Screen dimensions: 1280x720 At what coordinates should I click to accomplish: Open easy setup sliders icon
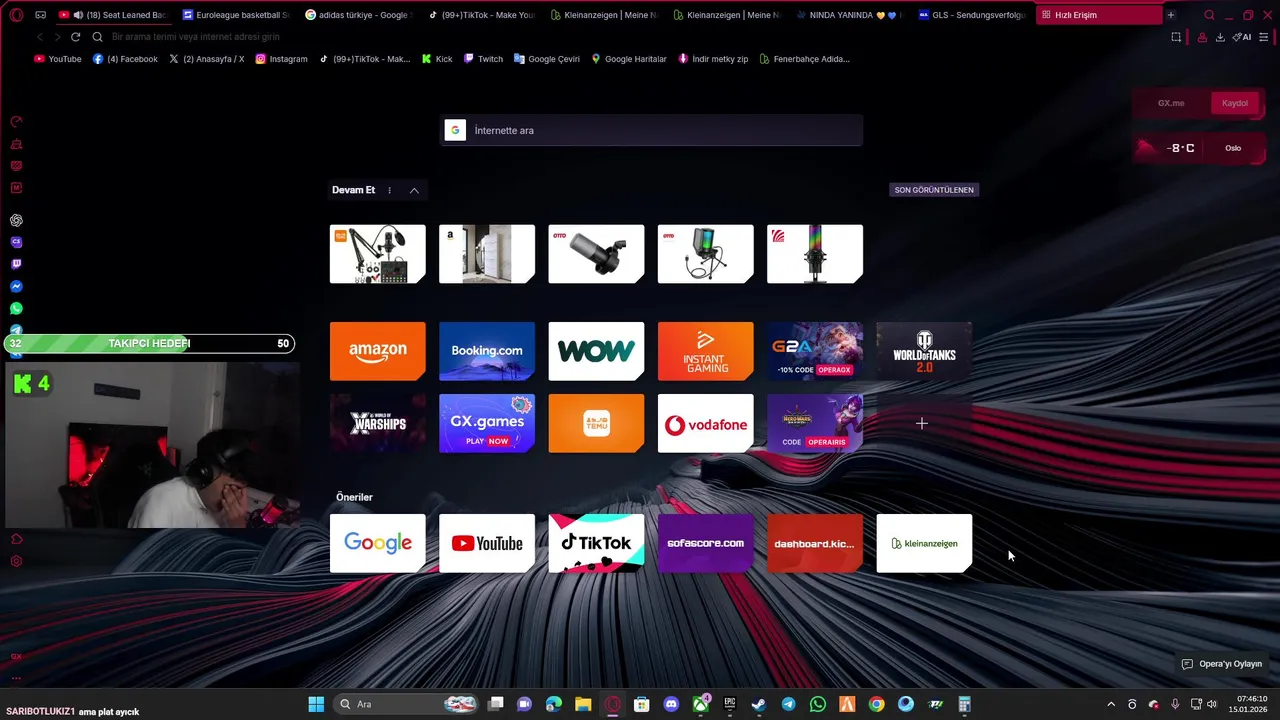click(1265, 37)
